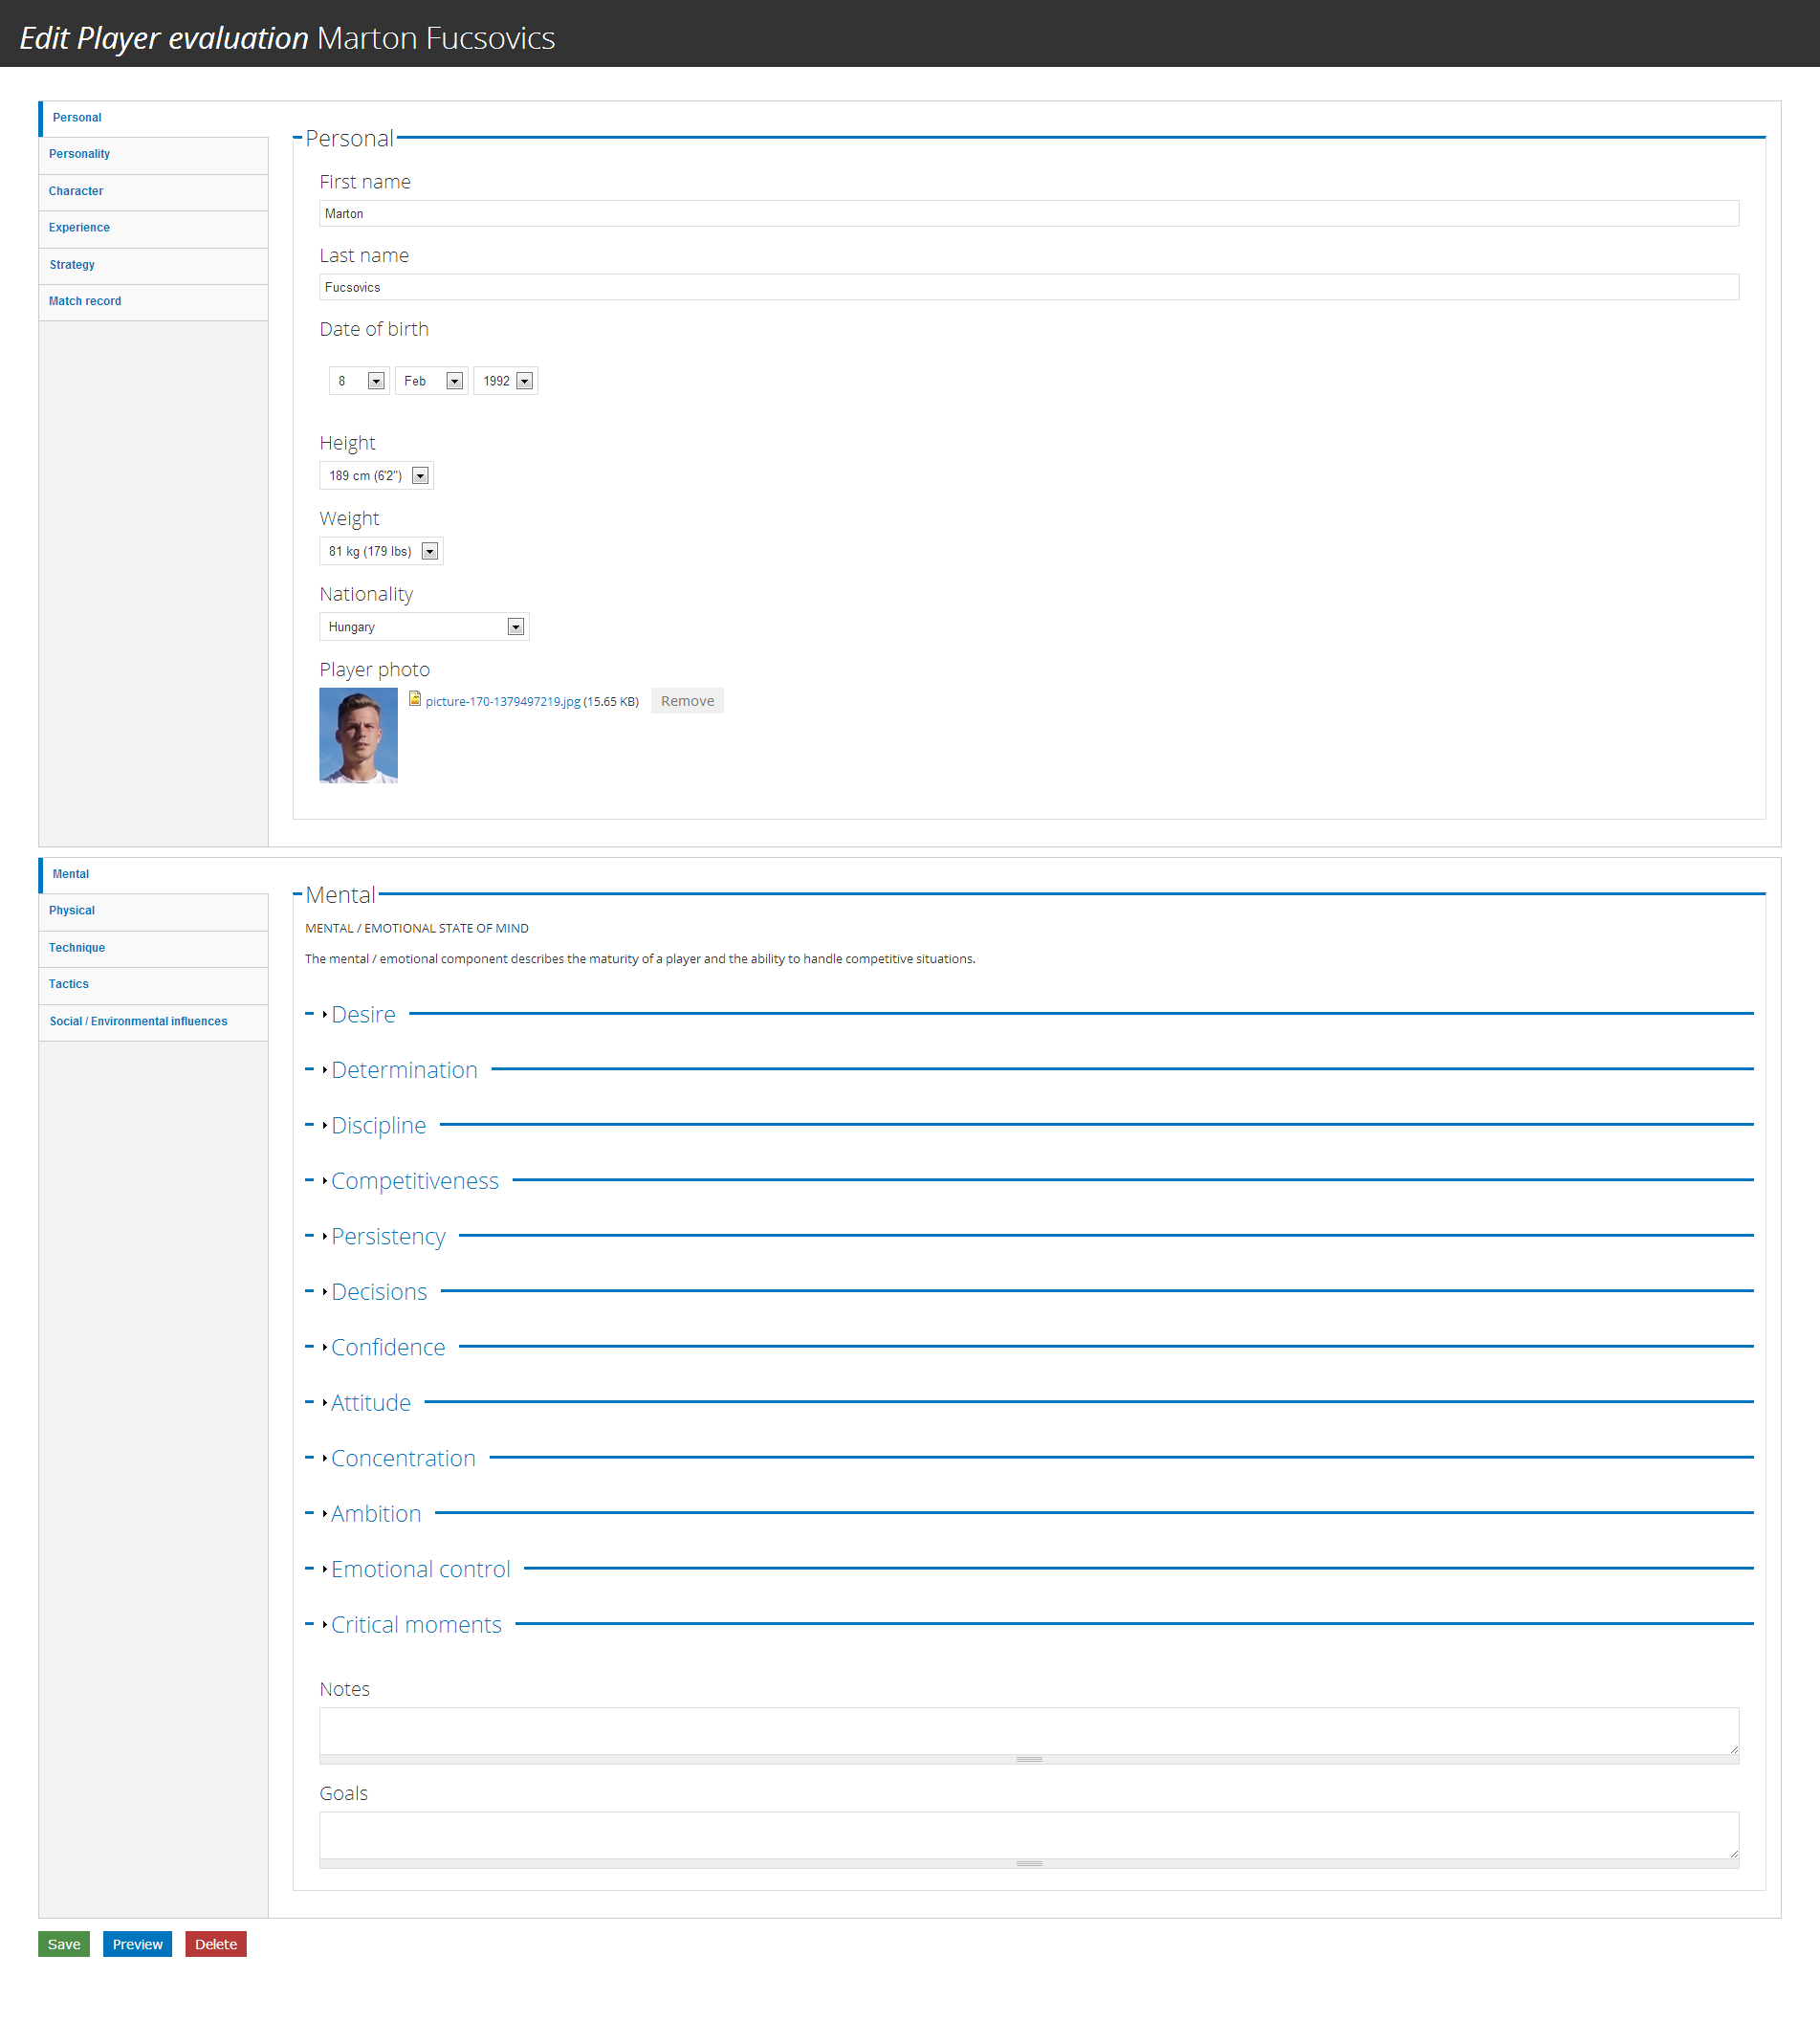Open the birth year dropdown showing 1992

(506, 381)
